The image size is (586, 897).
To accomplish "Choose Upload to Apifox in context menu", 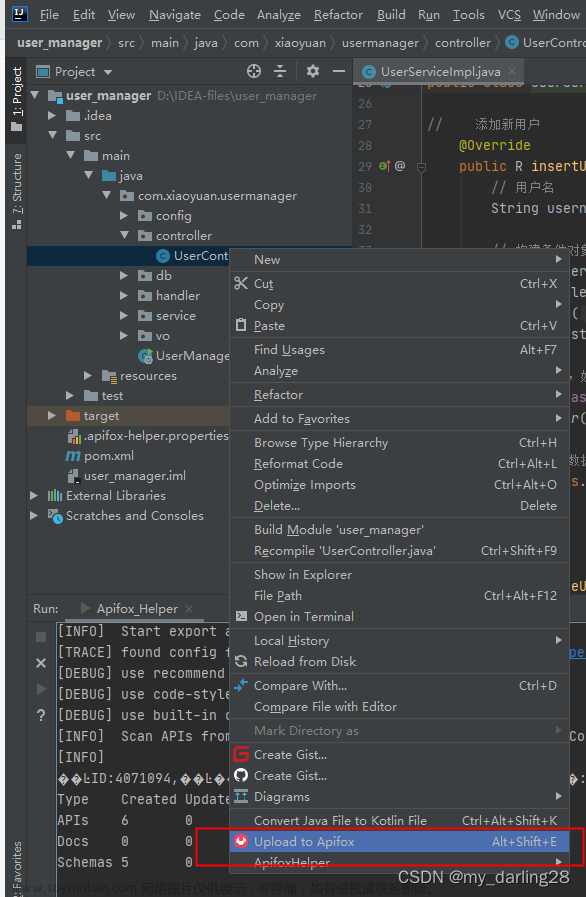I will pos(399,842).
